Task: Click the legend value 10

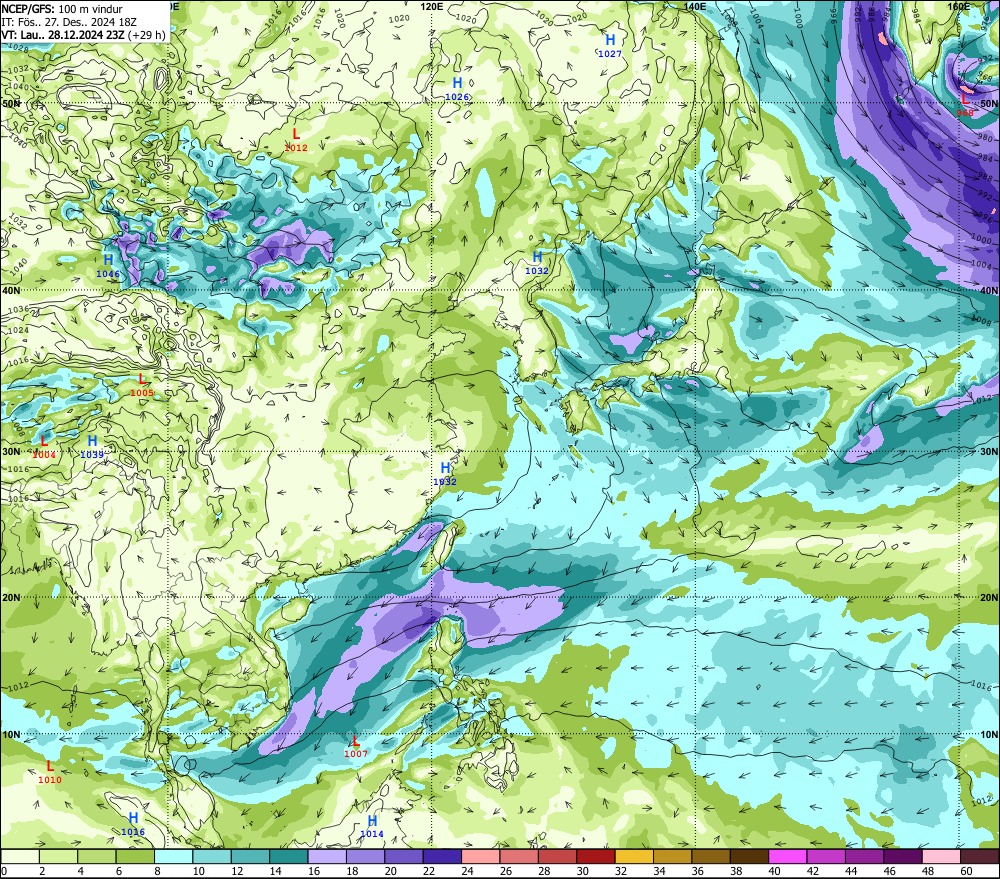Action: [198, 871]
